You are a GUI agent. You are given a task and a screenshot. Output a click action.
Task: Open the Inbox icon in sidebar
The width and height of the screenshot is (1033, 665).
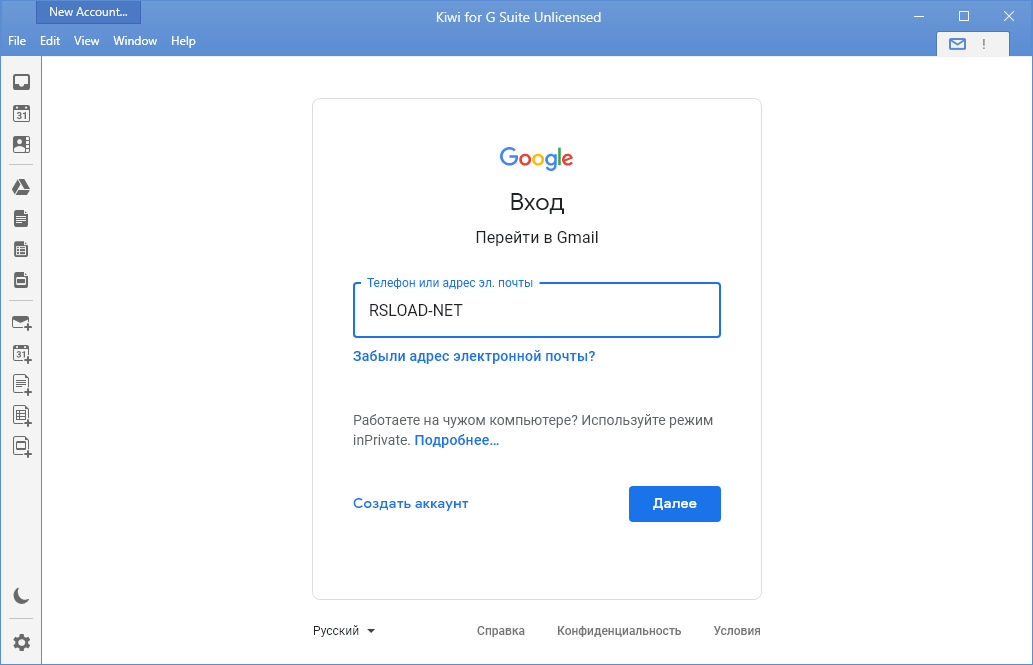tap(21, 82)
